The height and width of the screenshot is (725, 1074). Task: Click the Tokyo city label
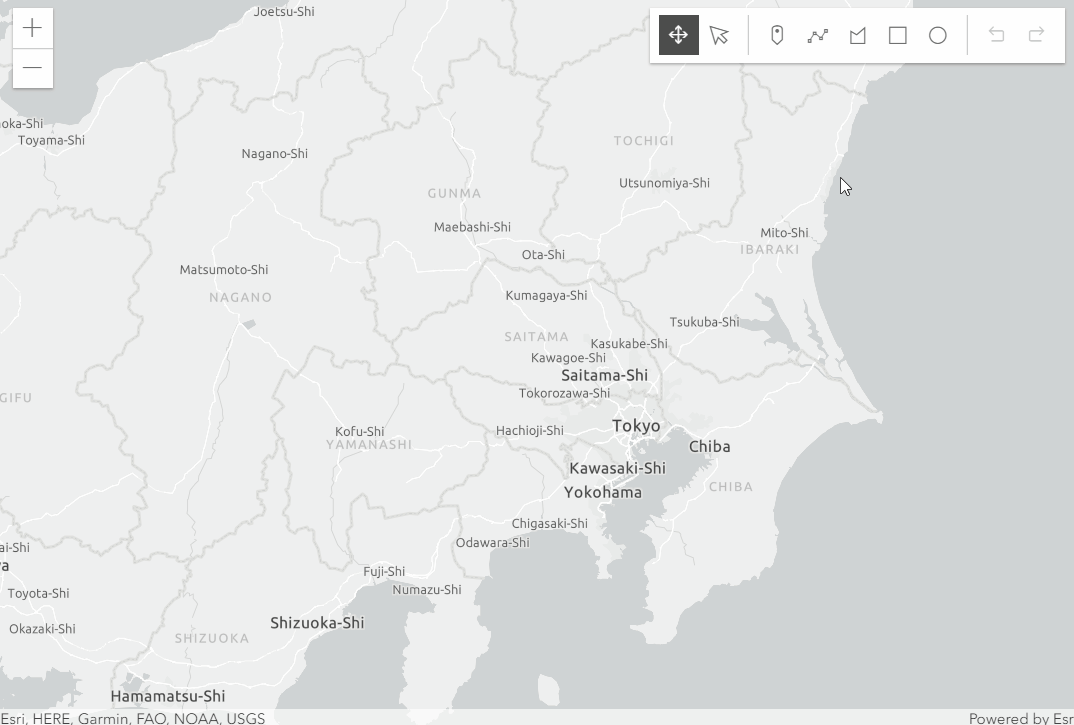636,426
